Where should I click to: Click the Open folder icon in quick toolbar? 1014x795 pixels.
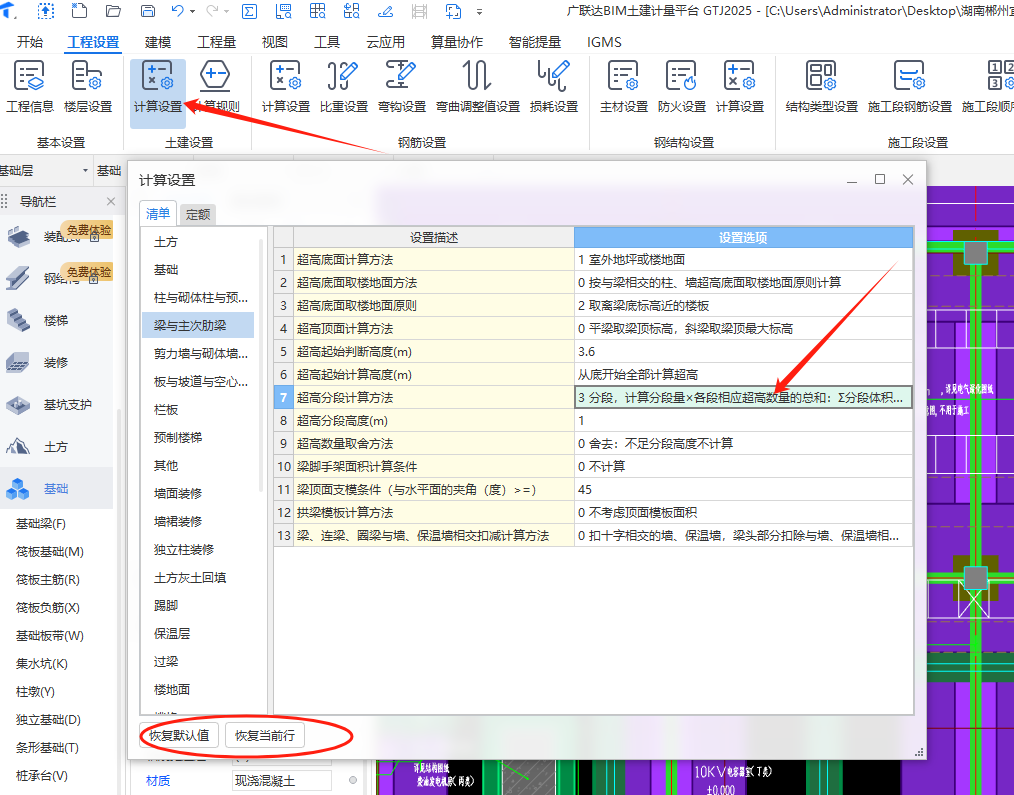tap(113, 10)
